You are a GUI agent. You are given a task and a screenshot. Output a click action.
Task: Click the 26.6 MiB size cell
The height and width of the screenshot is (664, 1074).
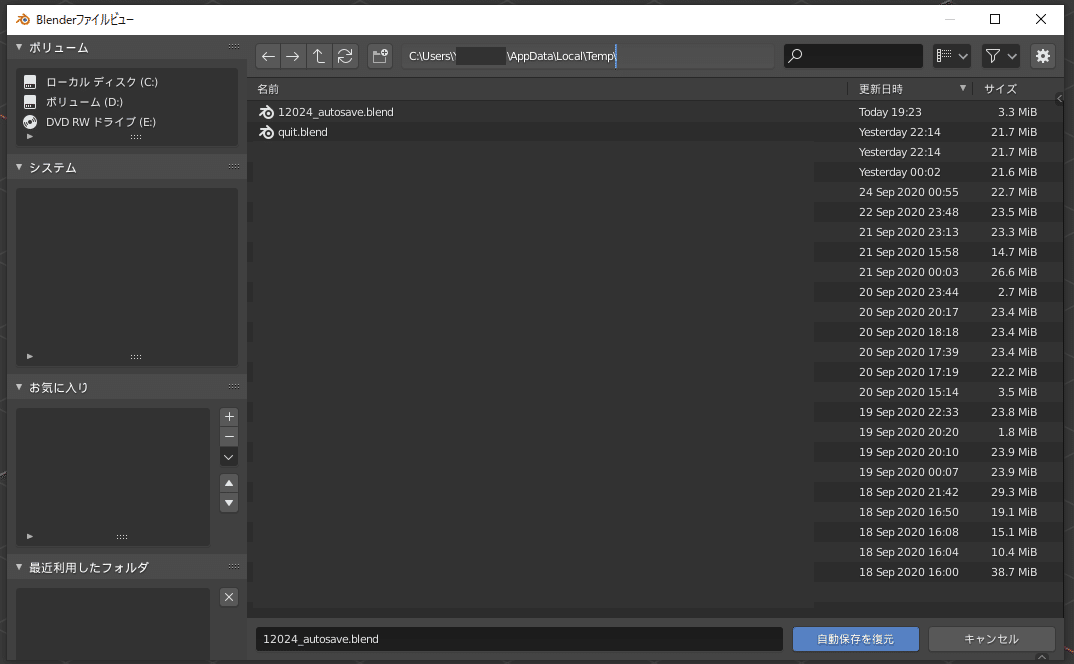pos(1014,272)
